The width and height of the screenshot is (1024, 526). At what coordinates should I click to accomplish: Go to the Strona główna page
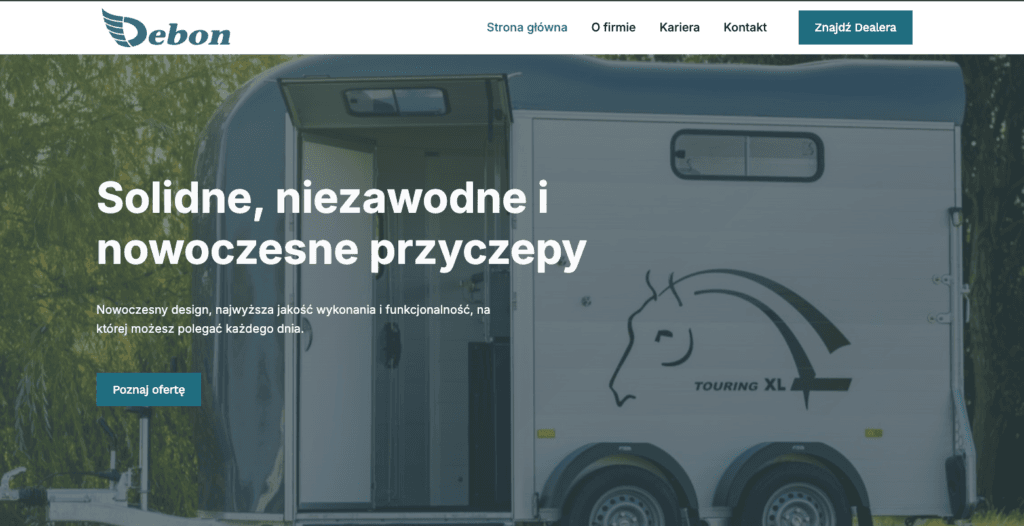coord(526,27)
